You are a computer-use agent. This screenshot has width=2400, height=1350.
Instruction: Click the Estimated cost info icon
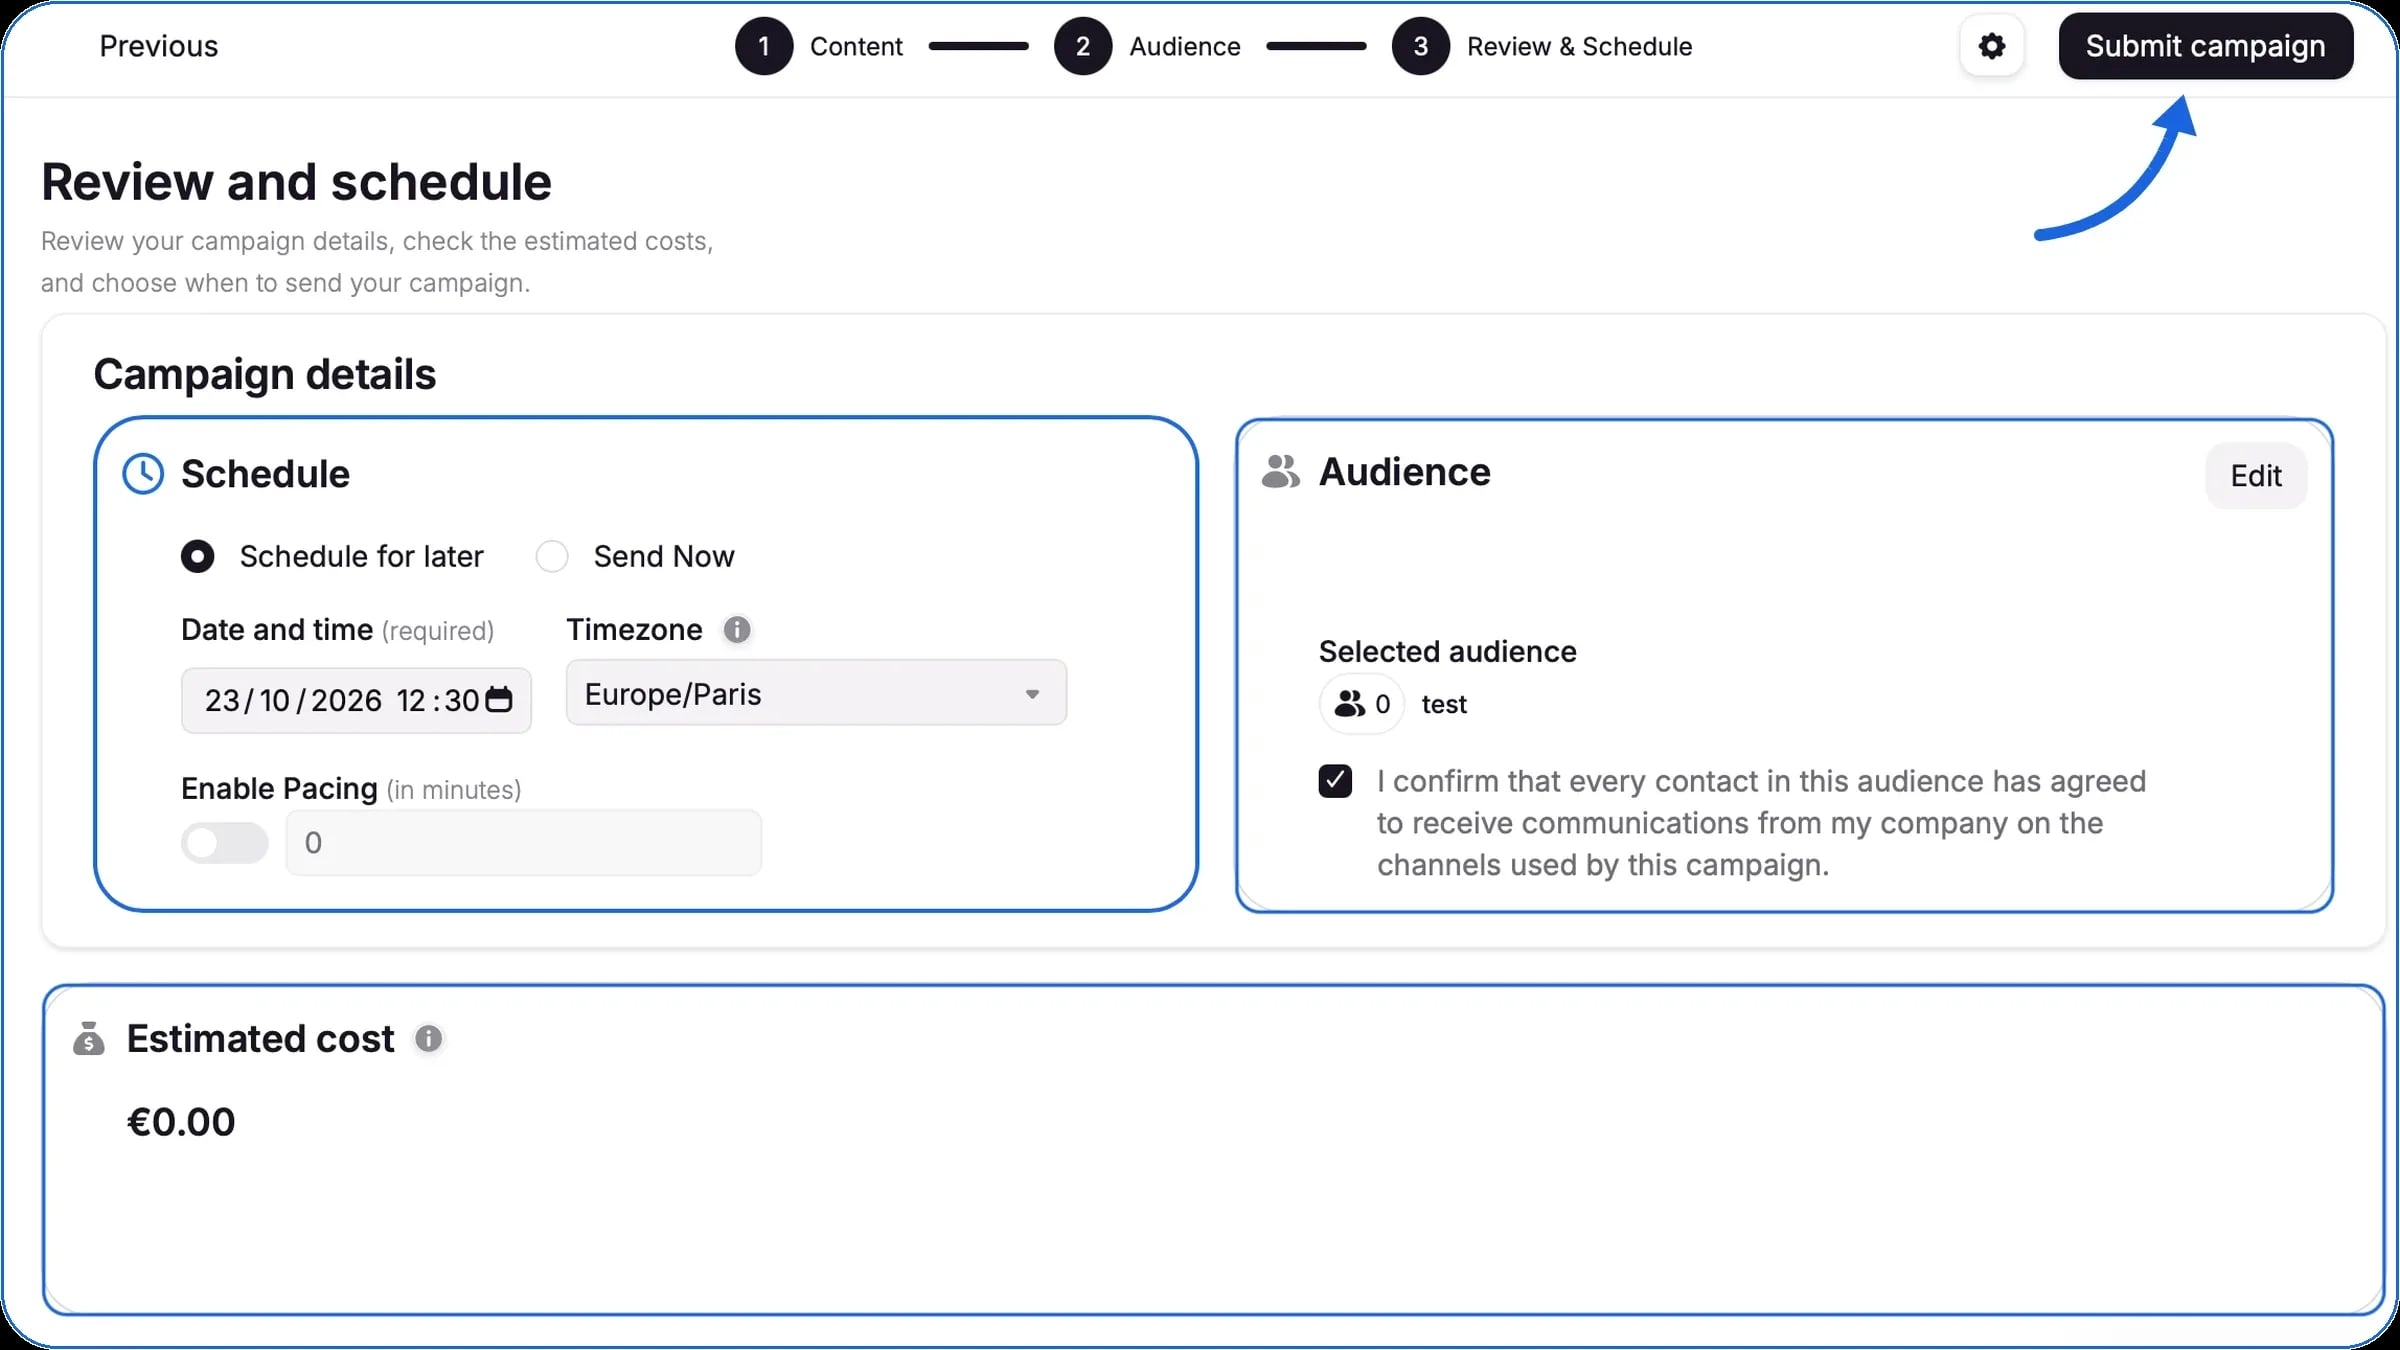tap(429, 1039)
